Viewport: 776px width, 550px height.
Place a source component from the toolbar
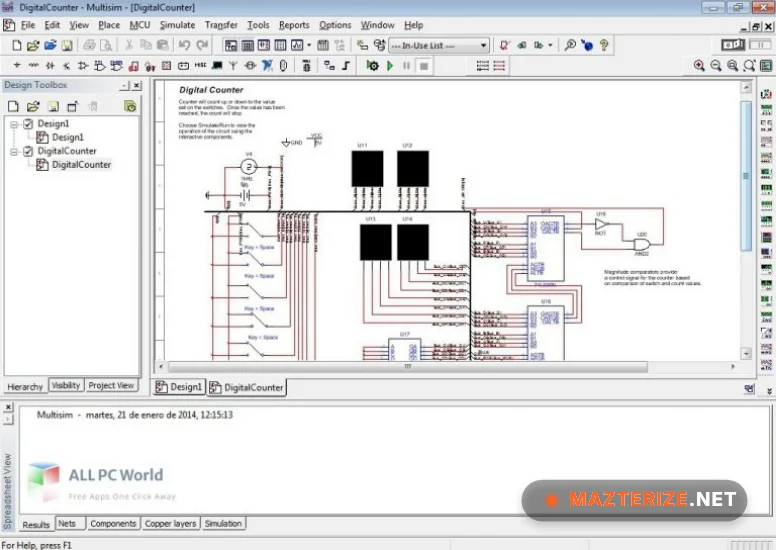17,65
